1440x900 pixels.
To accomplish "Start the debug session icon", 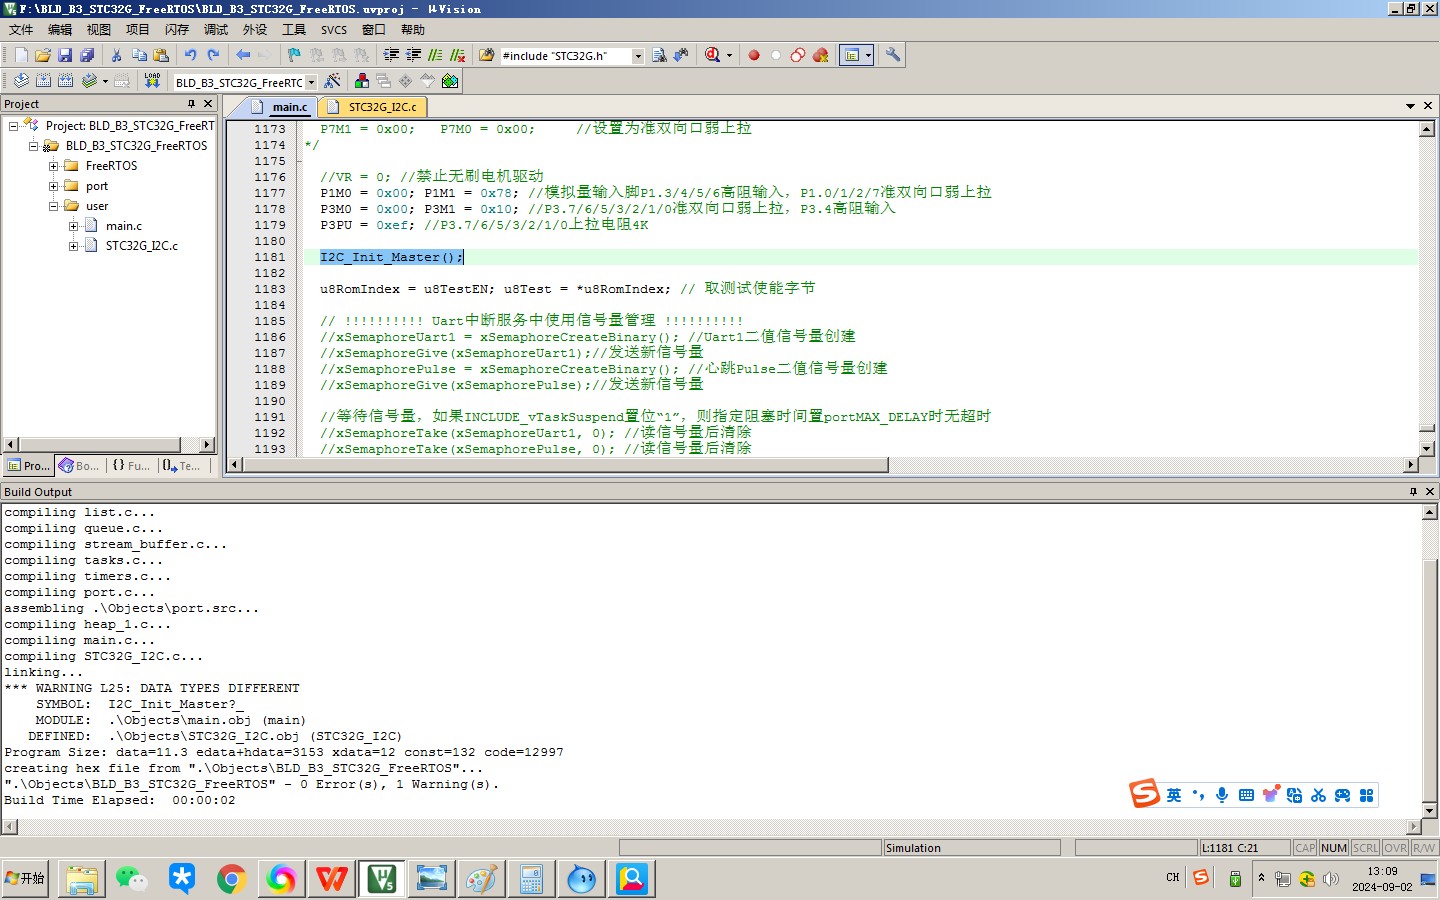I will [x=712, y=56].
